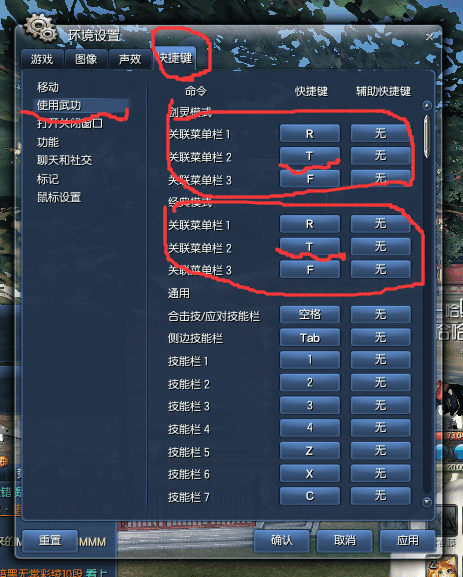Change the Tab hotkey for 侧边技能栏

tap(310, 337)
